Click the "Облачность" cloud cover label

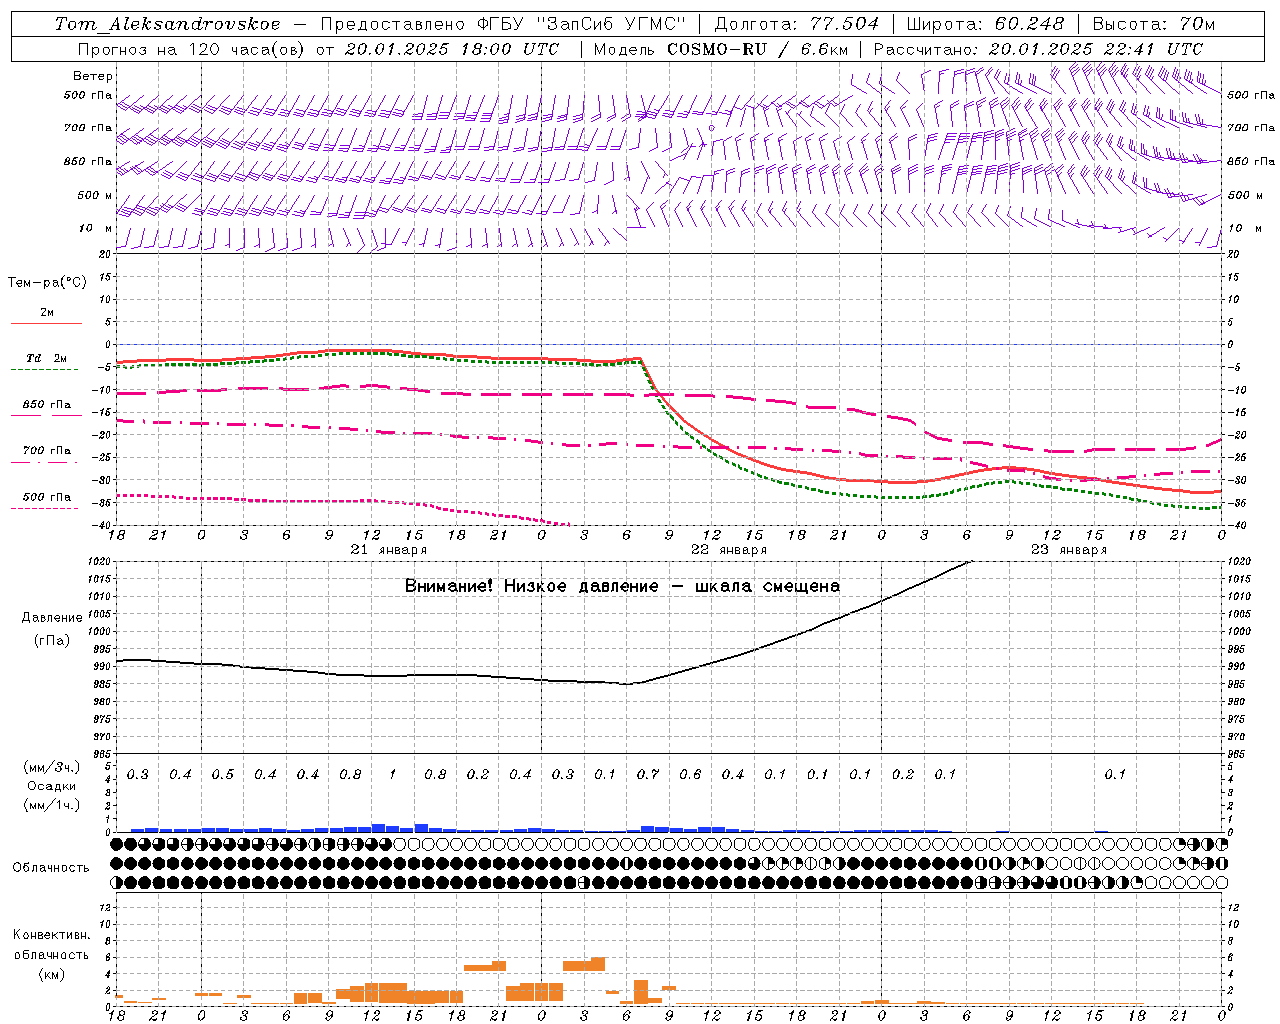[51, 868]
